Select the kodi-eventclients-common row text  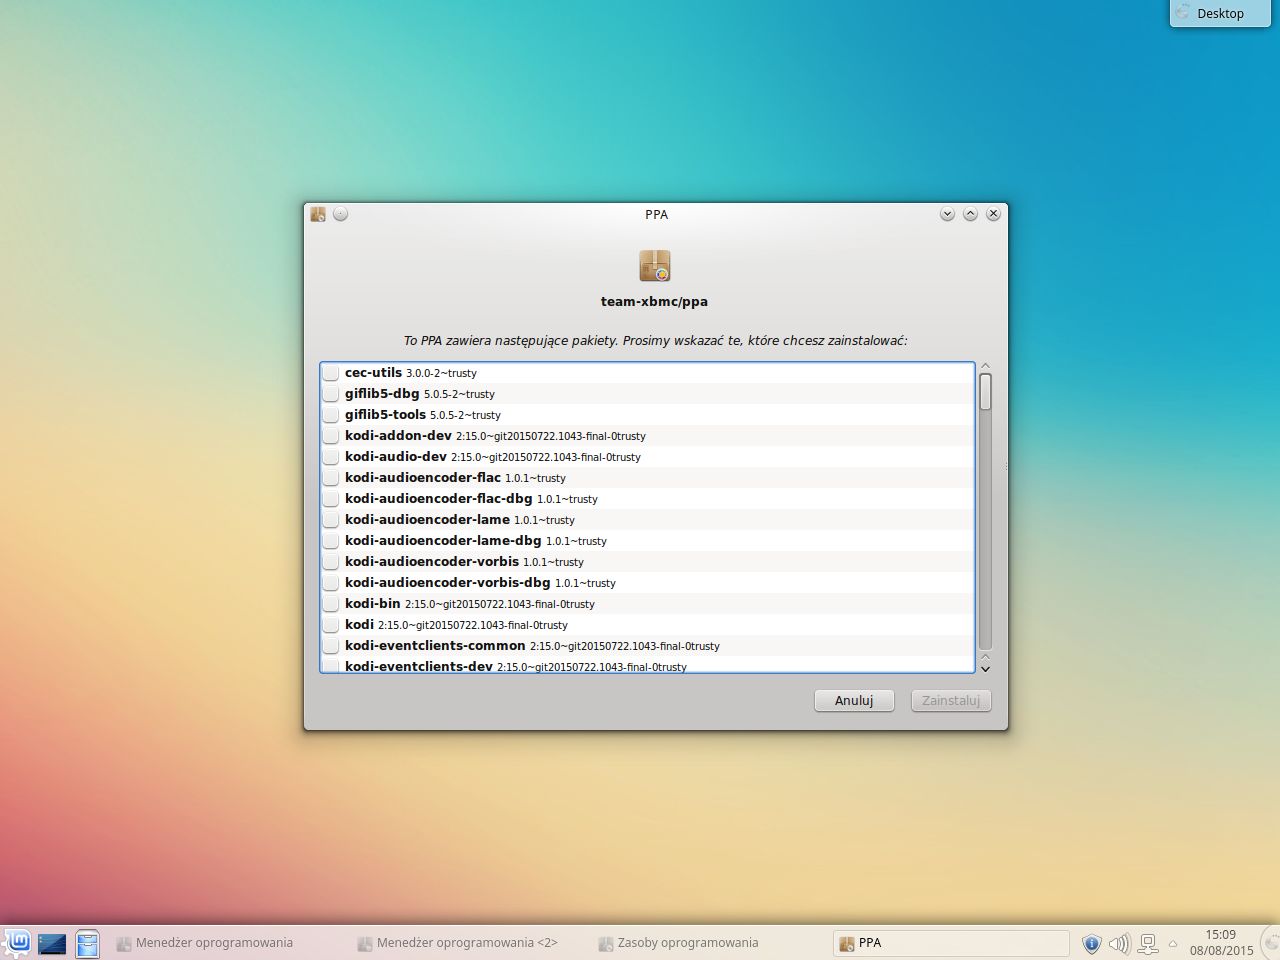pyautogui.click(x=532, y=646)
